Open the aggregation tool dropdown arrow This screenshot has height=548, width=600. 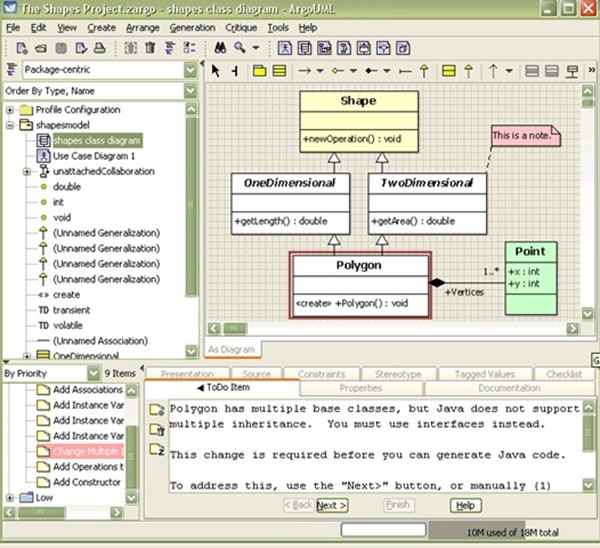point(354,71)
